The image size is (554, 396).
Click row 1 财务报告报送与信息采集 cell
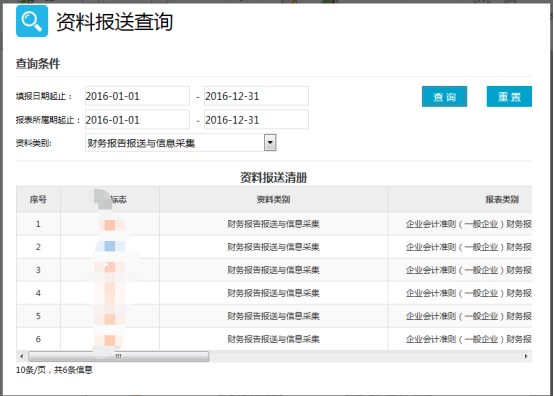(x=273, y=224)
